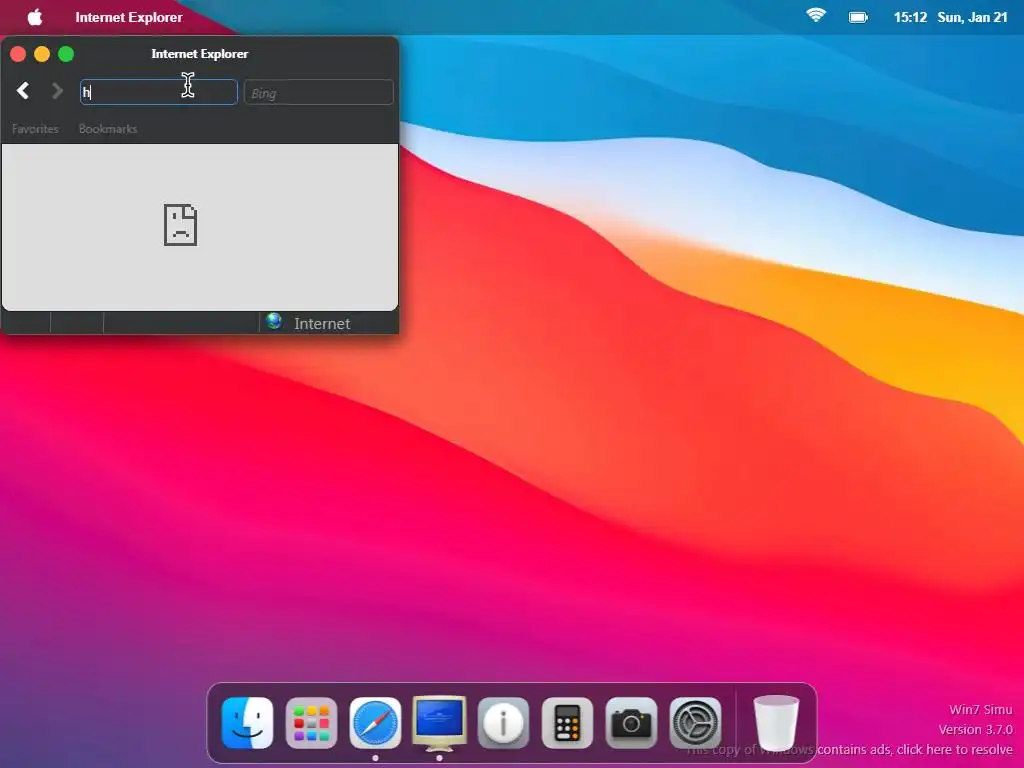This screenshot has height=768, width=1024.
Task: Open the Favorites tab
Action: tap(35, 129)
